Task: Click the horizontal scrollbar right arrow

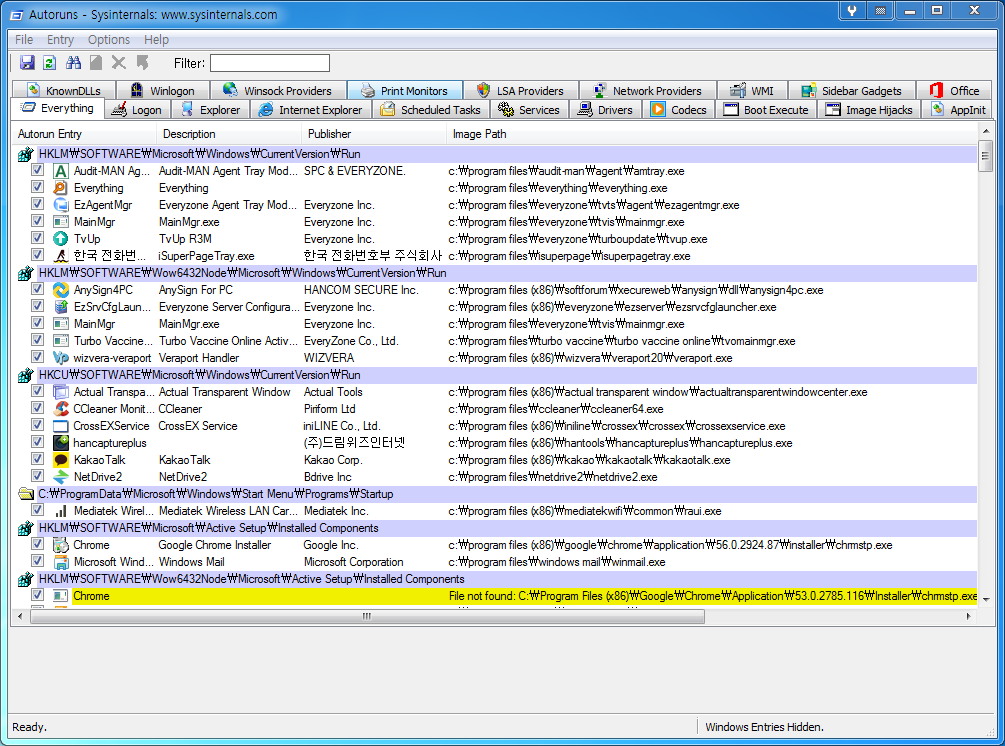Action: [x=968, y=616]
